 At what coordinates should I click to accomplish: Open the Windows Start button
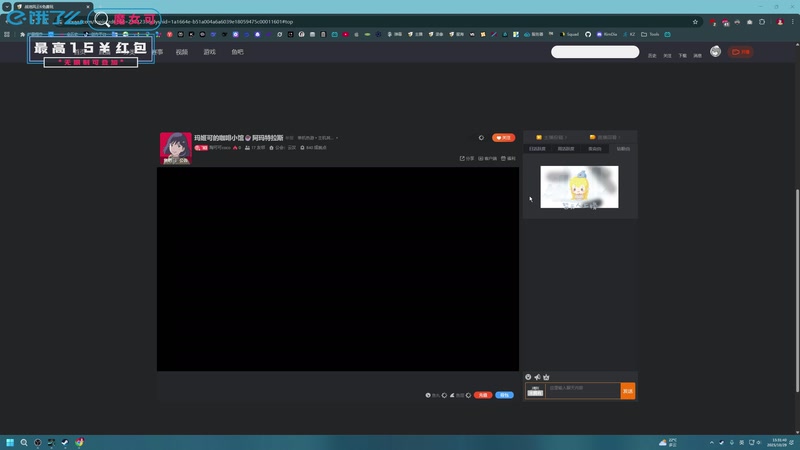10,442
